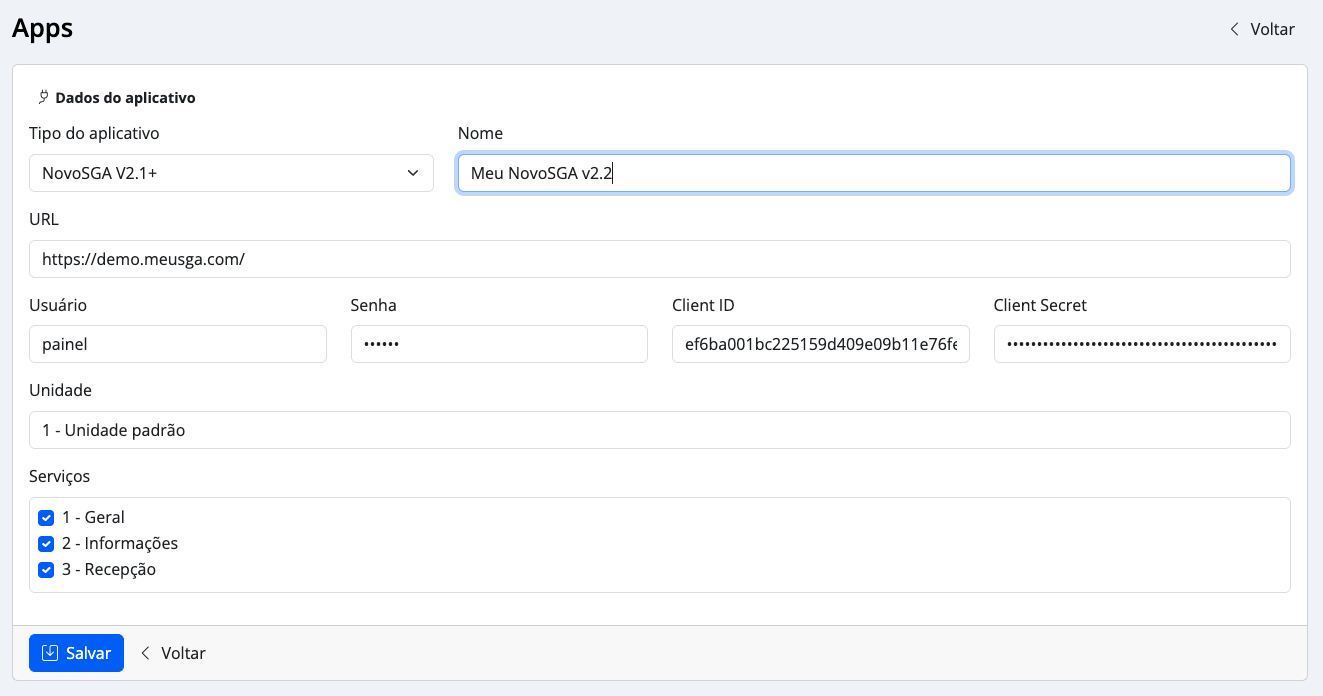Disable the 3 - Recepção service checkbox
1323x696 pixels.
pyautogui.click(x=46, y=570)
